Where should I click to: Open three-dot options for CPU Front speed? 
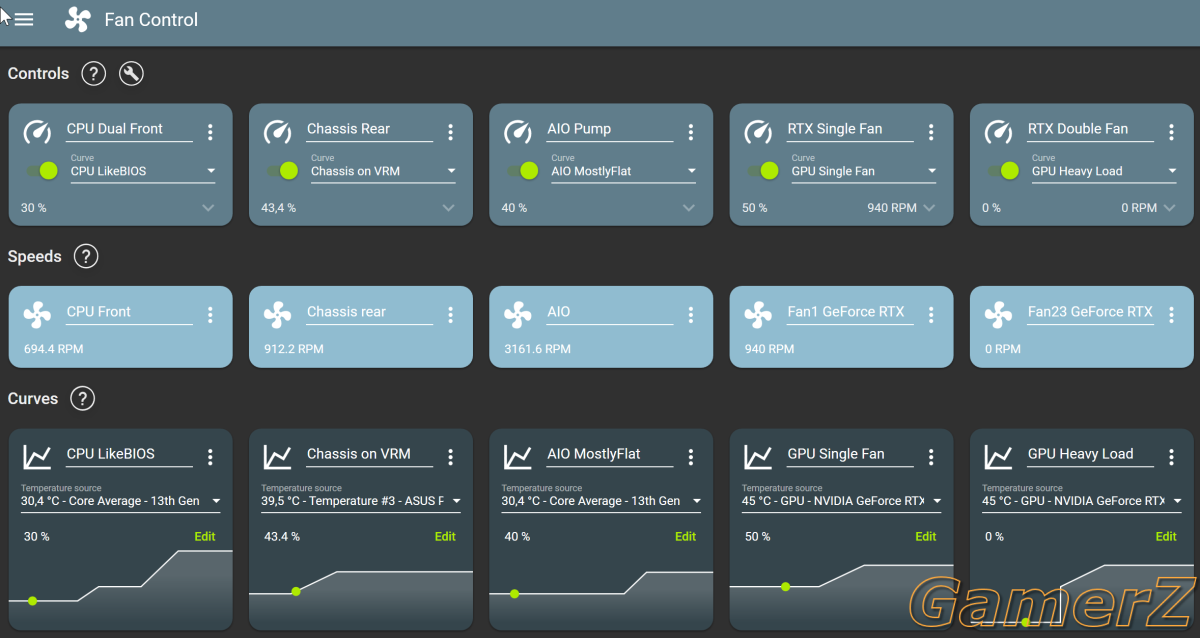click(x=210, y=315)
